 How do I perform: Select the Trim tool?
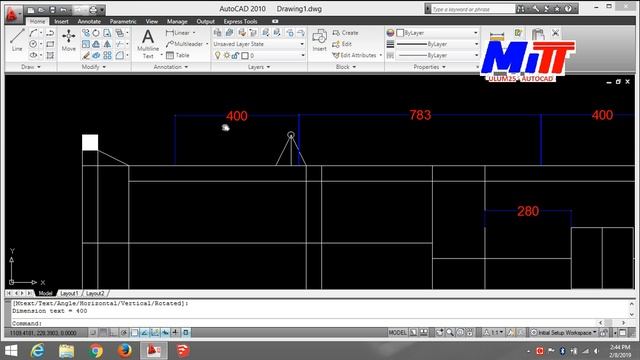(x=120, y=44)
